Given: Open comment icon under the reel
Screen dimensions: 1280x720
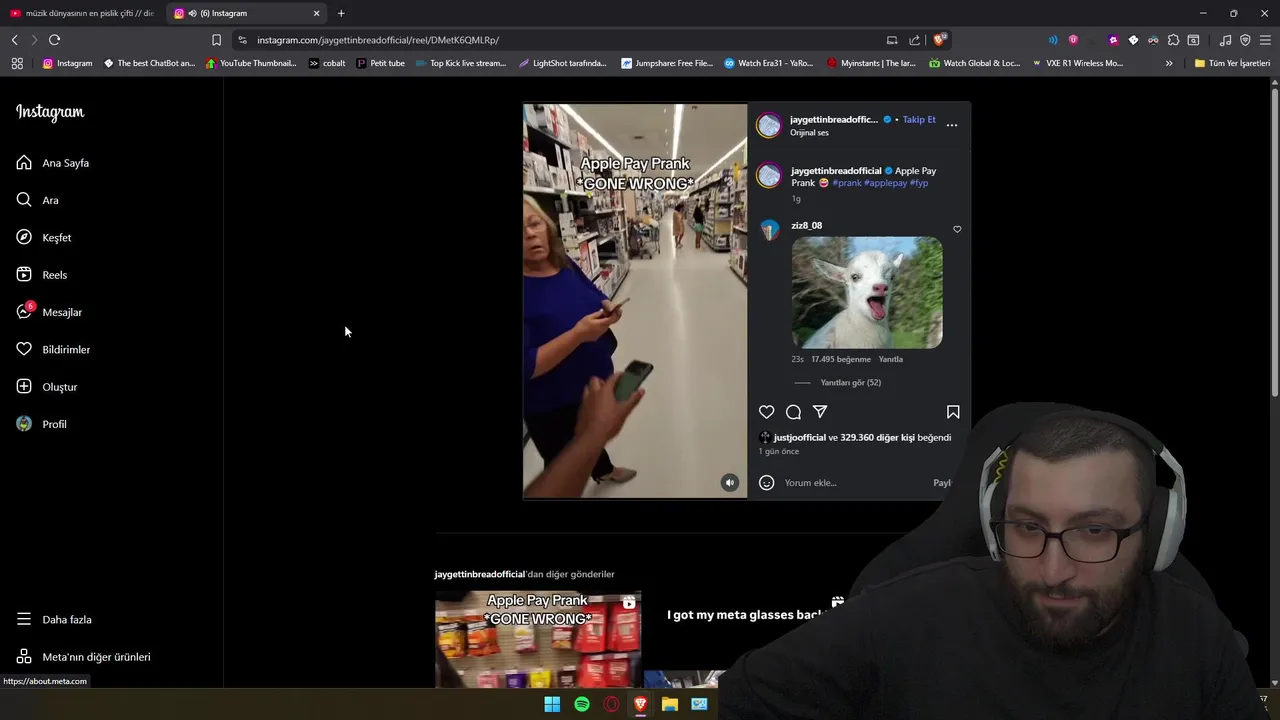Looking at the screenshot, I should (x=793, y=412).
